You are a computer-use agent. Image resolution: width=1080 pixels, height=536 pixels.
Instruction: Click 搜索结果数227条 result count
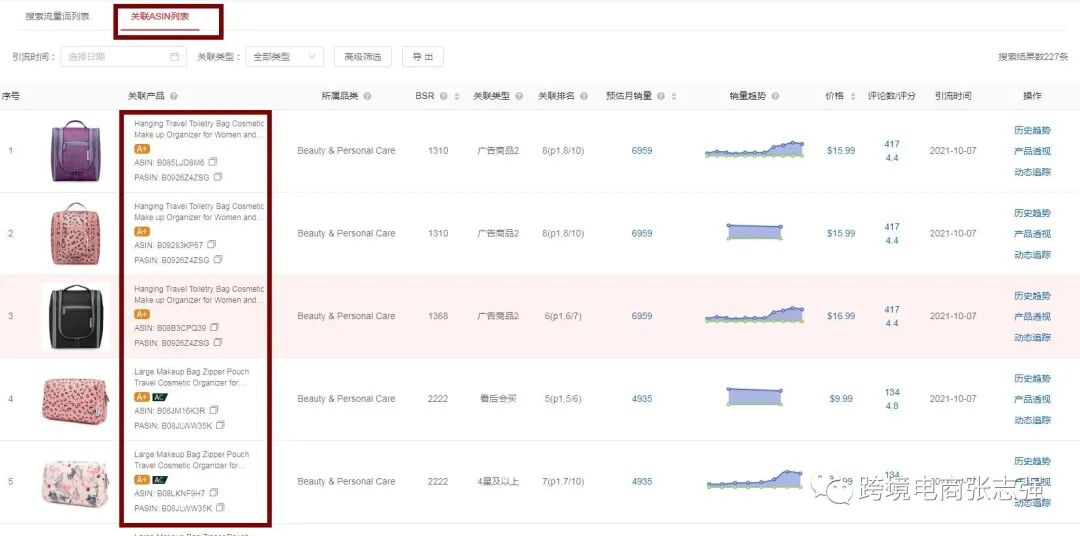coord(1033,57)
